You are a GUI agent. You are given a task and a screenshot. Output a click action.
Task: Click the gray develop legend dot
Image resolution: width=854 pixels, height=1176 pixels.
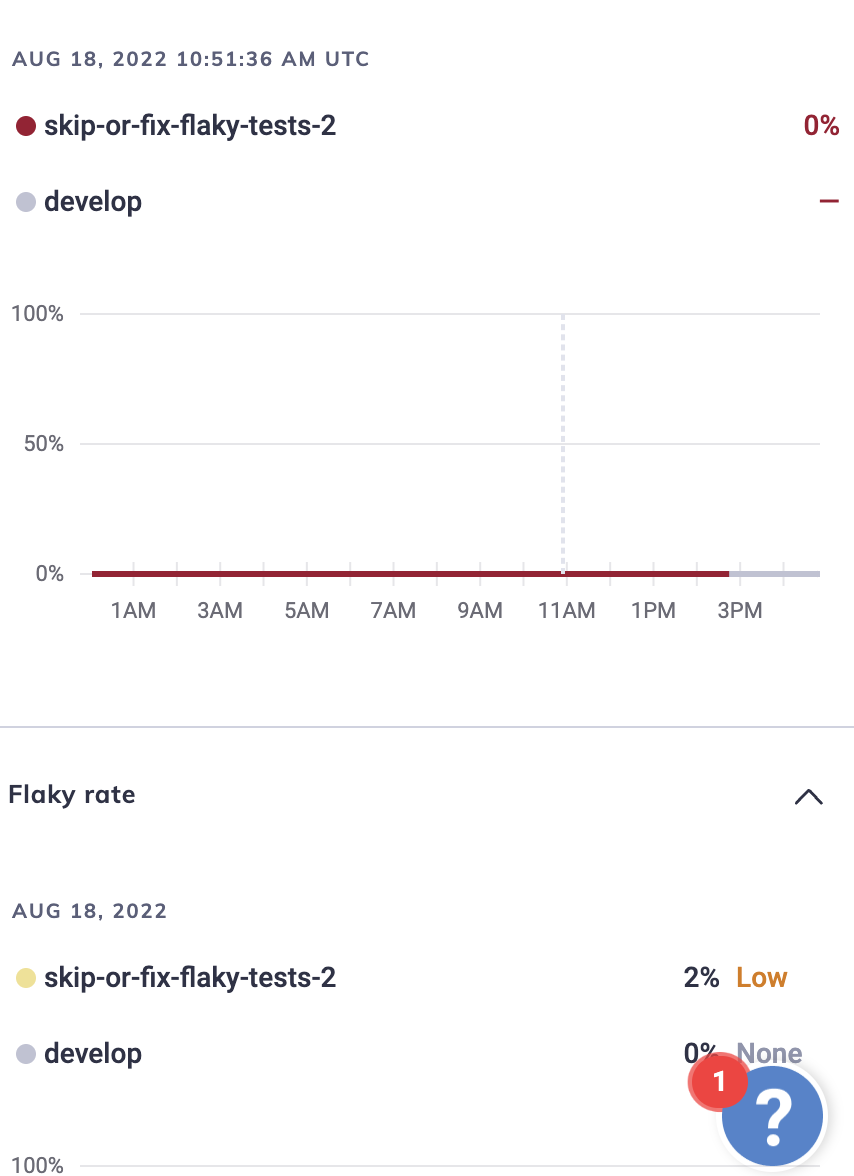26,201
